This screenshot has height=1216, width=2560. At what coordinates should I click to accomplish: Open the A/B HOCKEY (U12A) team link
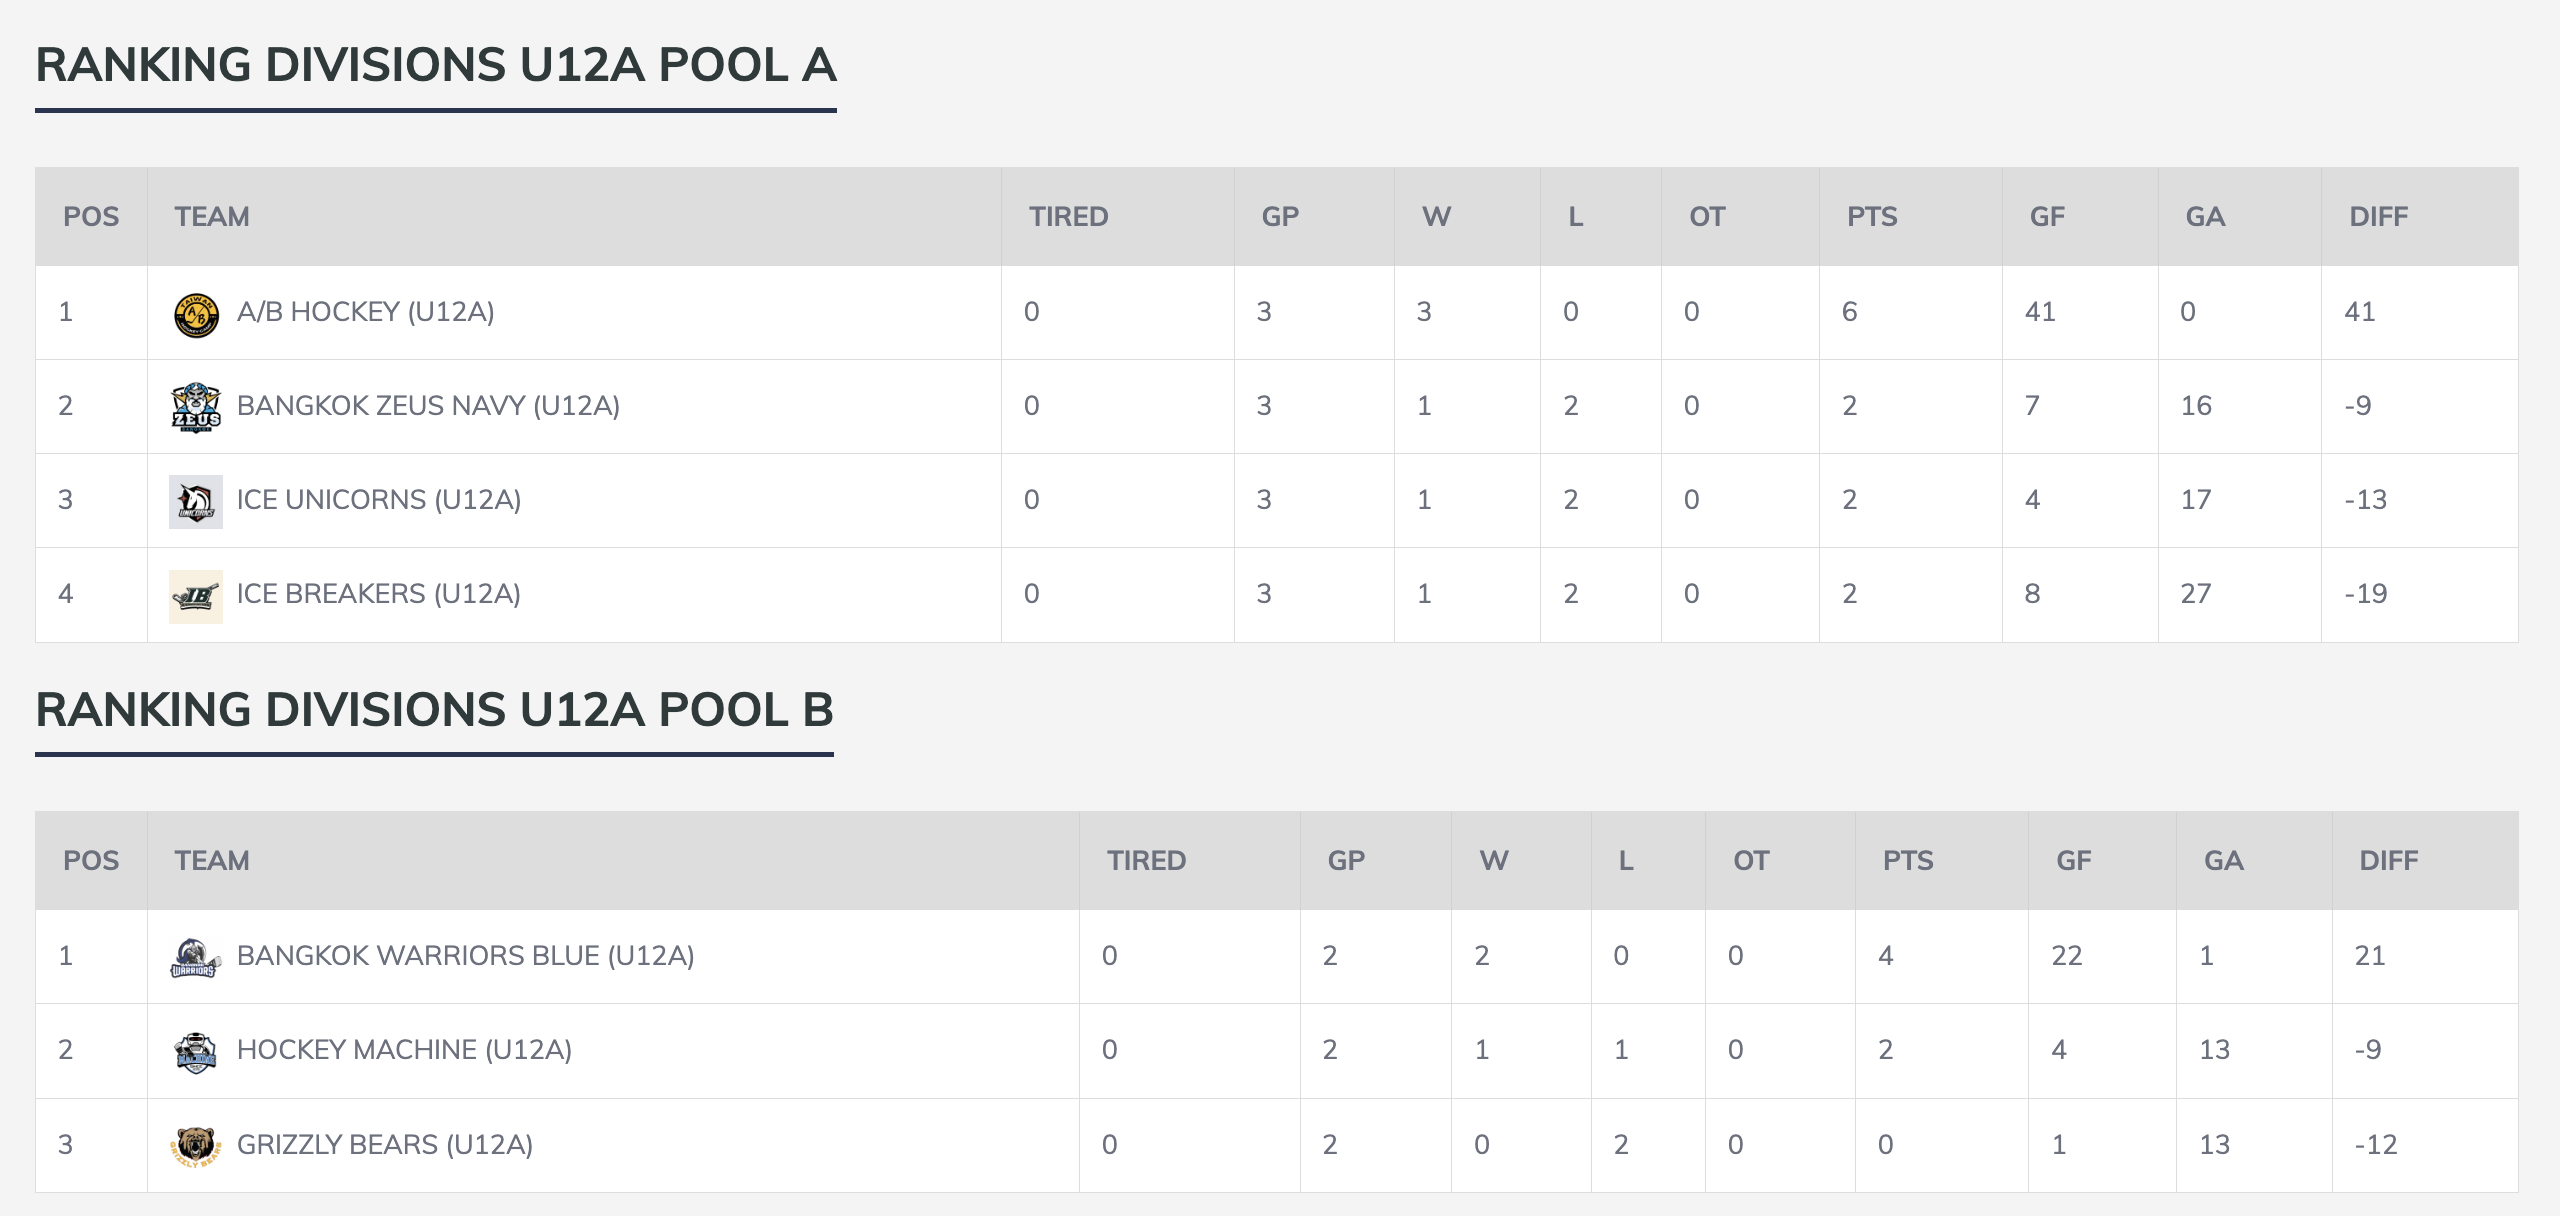pyautogui.click(x=365, y=312)
